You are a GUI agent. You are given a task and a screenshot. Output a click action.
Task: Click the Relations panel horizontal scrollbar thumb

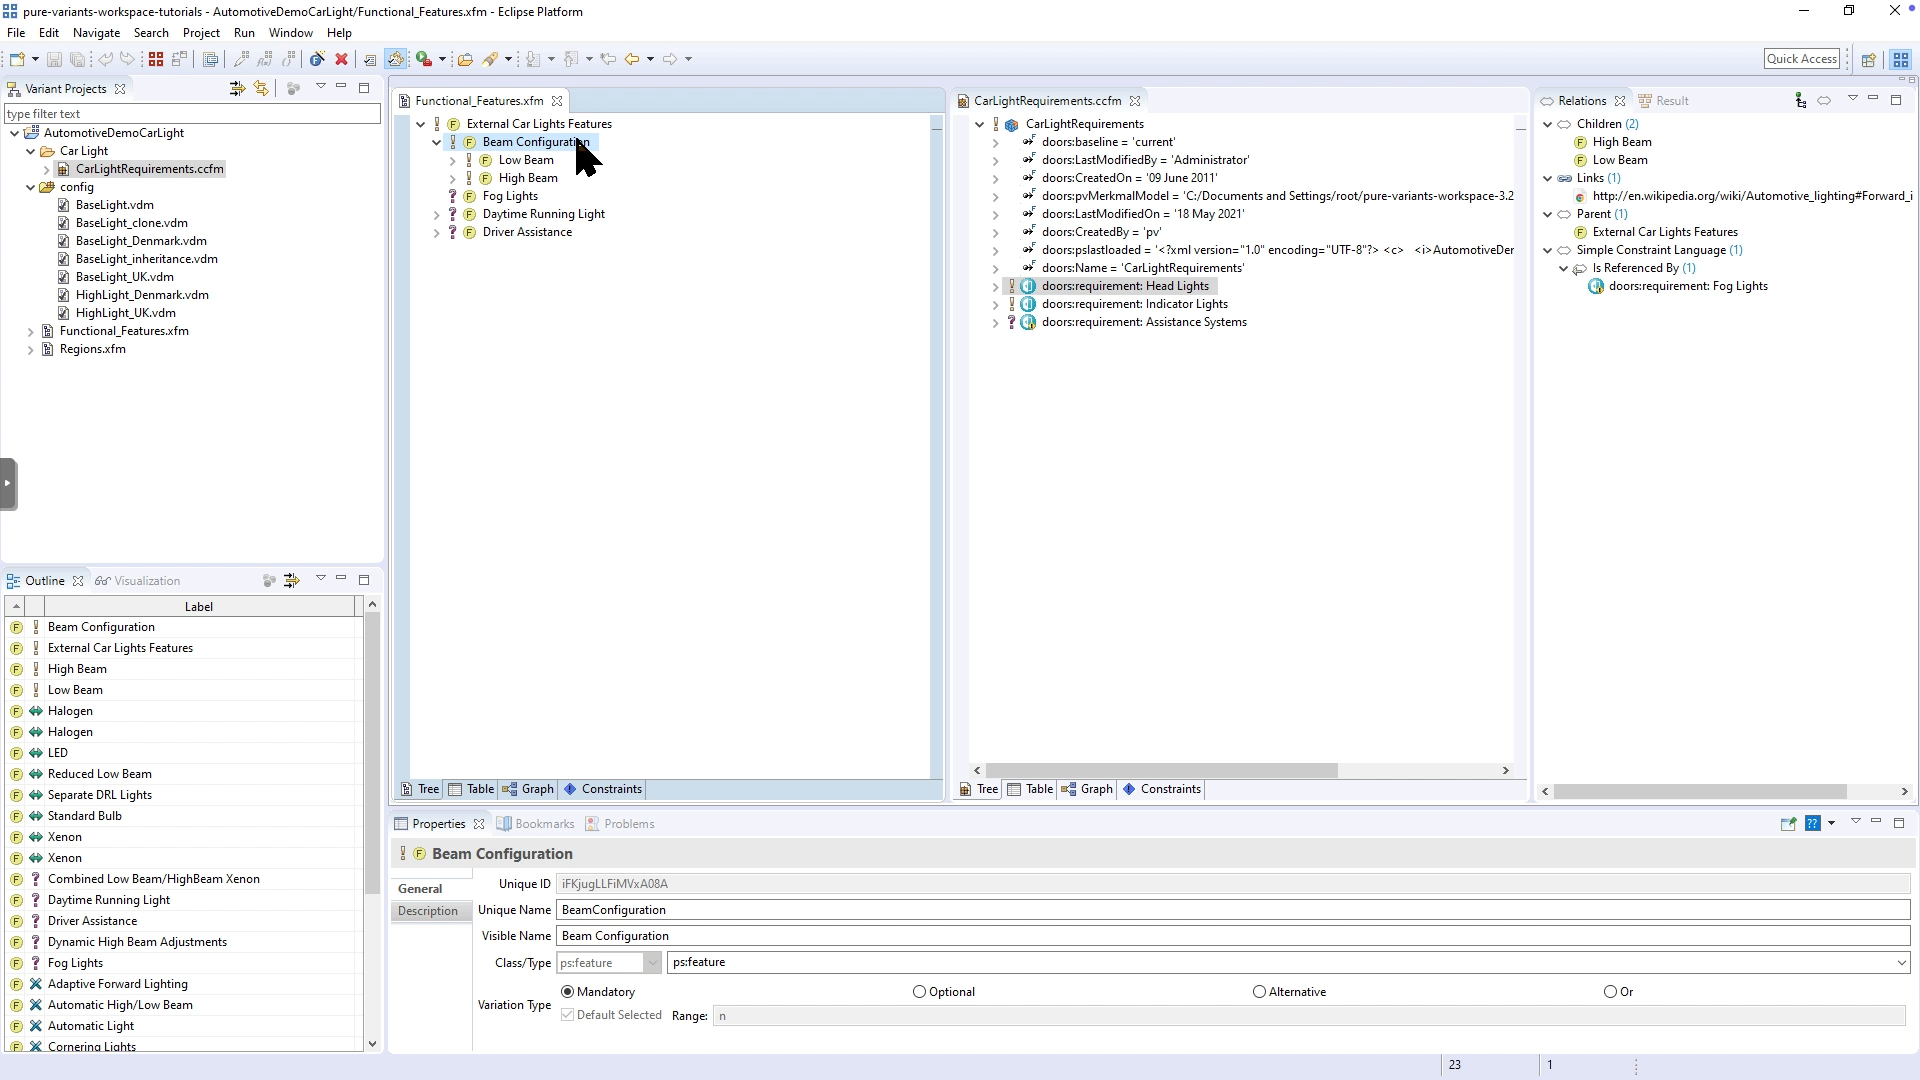(x=1700, y=791)
